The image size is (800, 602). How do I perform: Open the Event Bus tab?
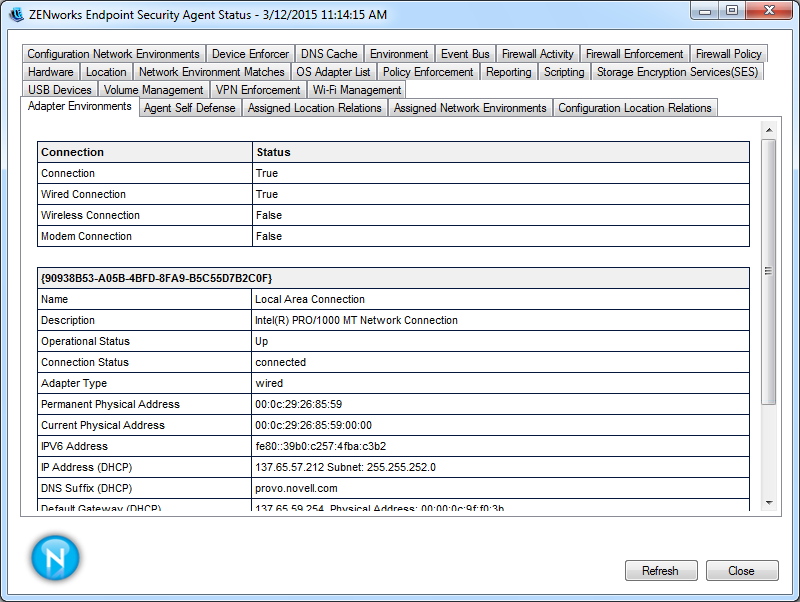coord(465,54)
